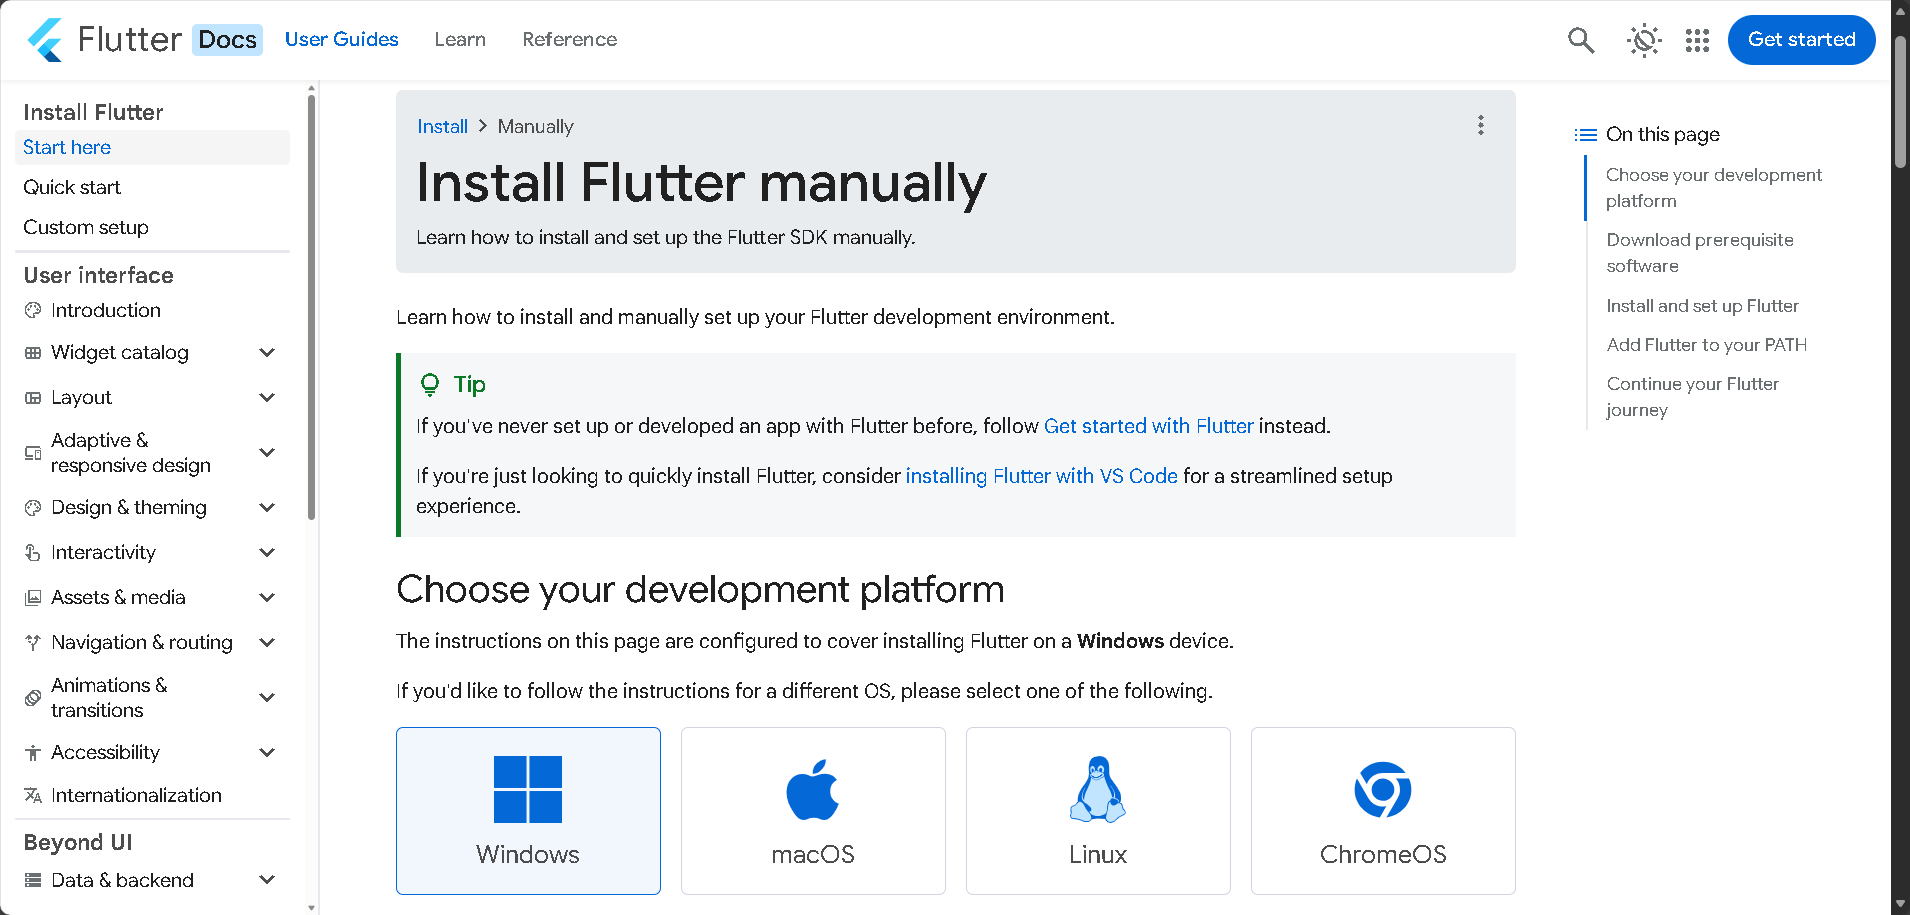Click the Apple macOS logo

pos(813,789)
